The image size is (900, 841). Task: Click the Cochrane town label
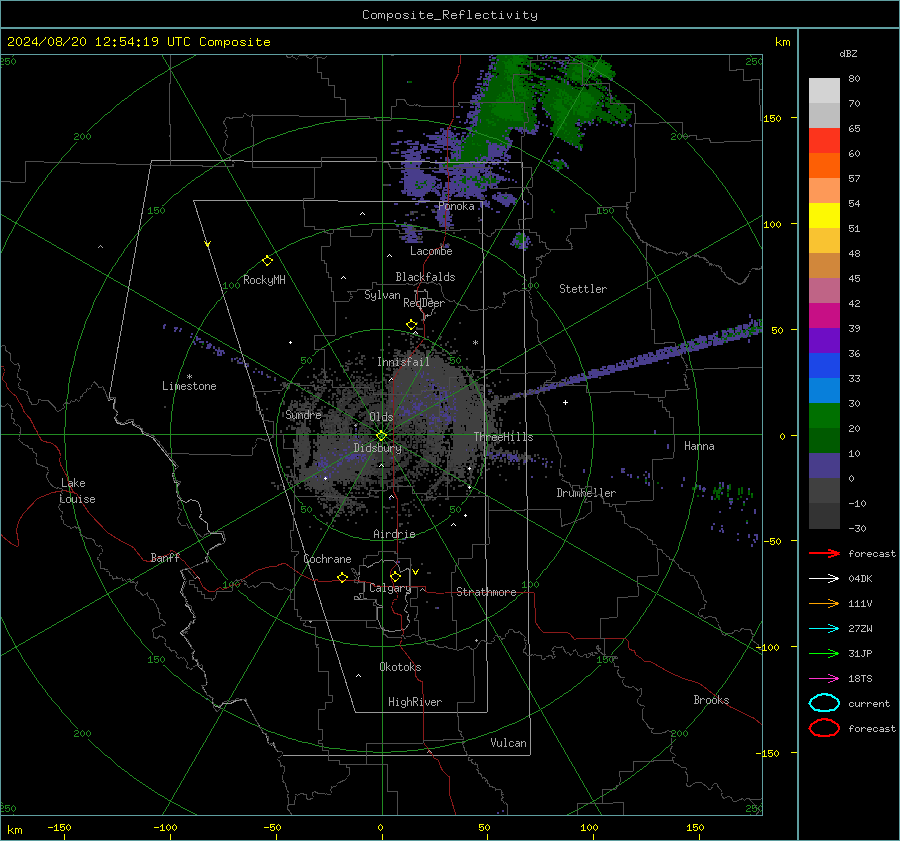click(x=327, y=559)
